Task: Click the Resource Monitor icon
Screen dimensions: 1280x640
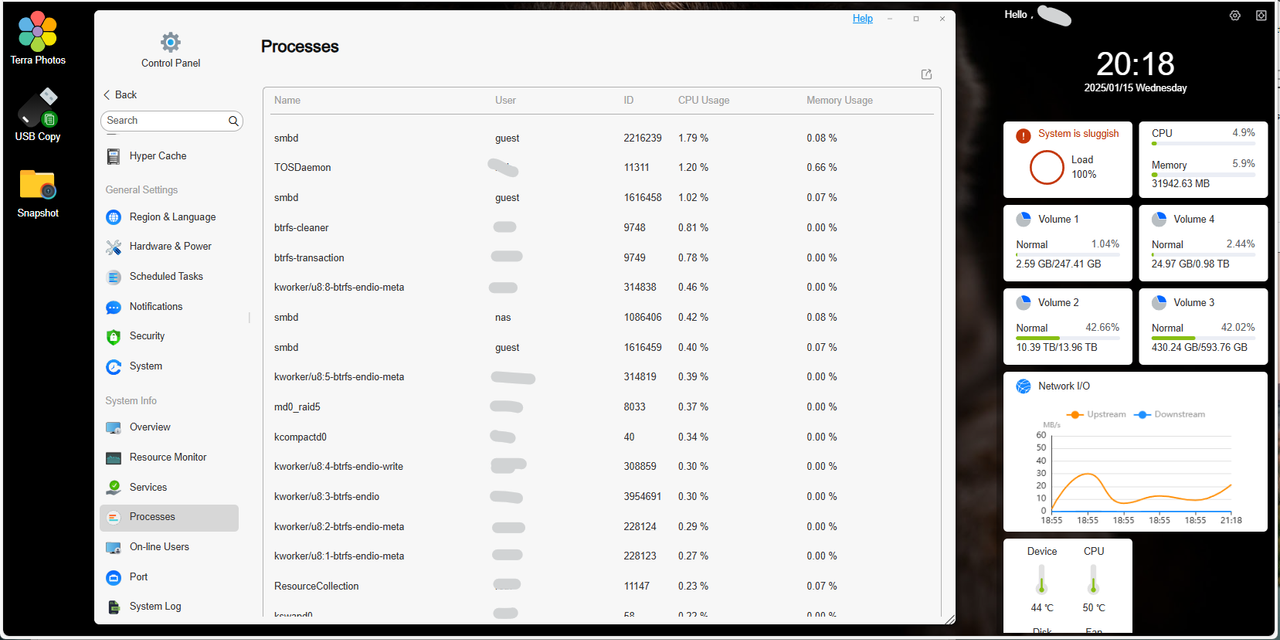Action: (x=113, y=457)
